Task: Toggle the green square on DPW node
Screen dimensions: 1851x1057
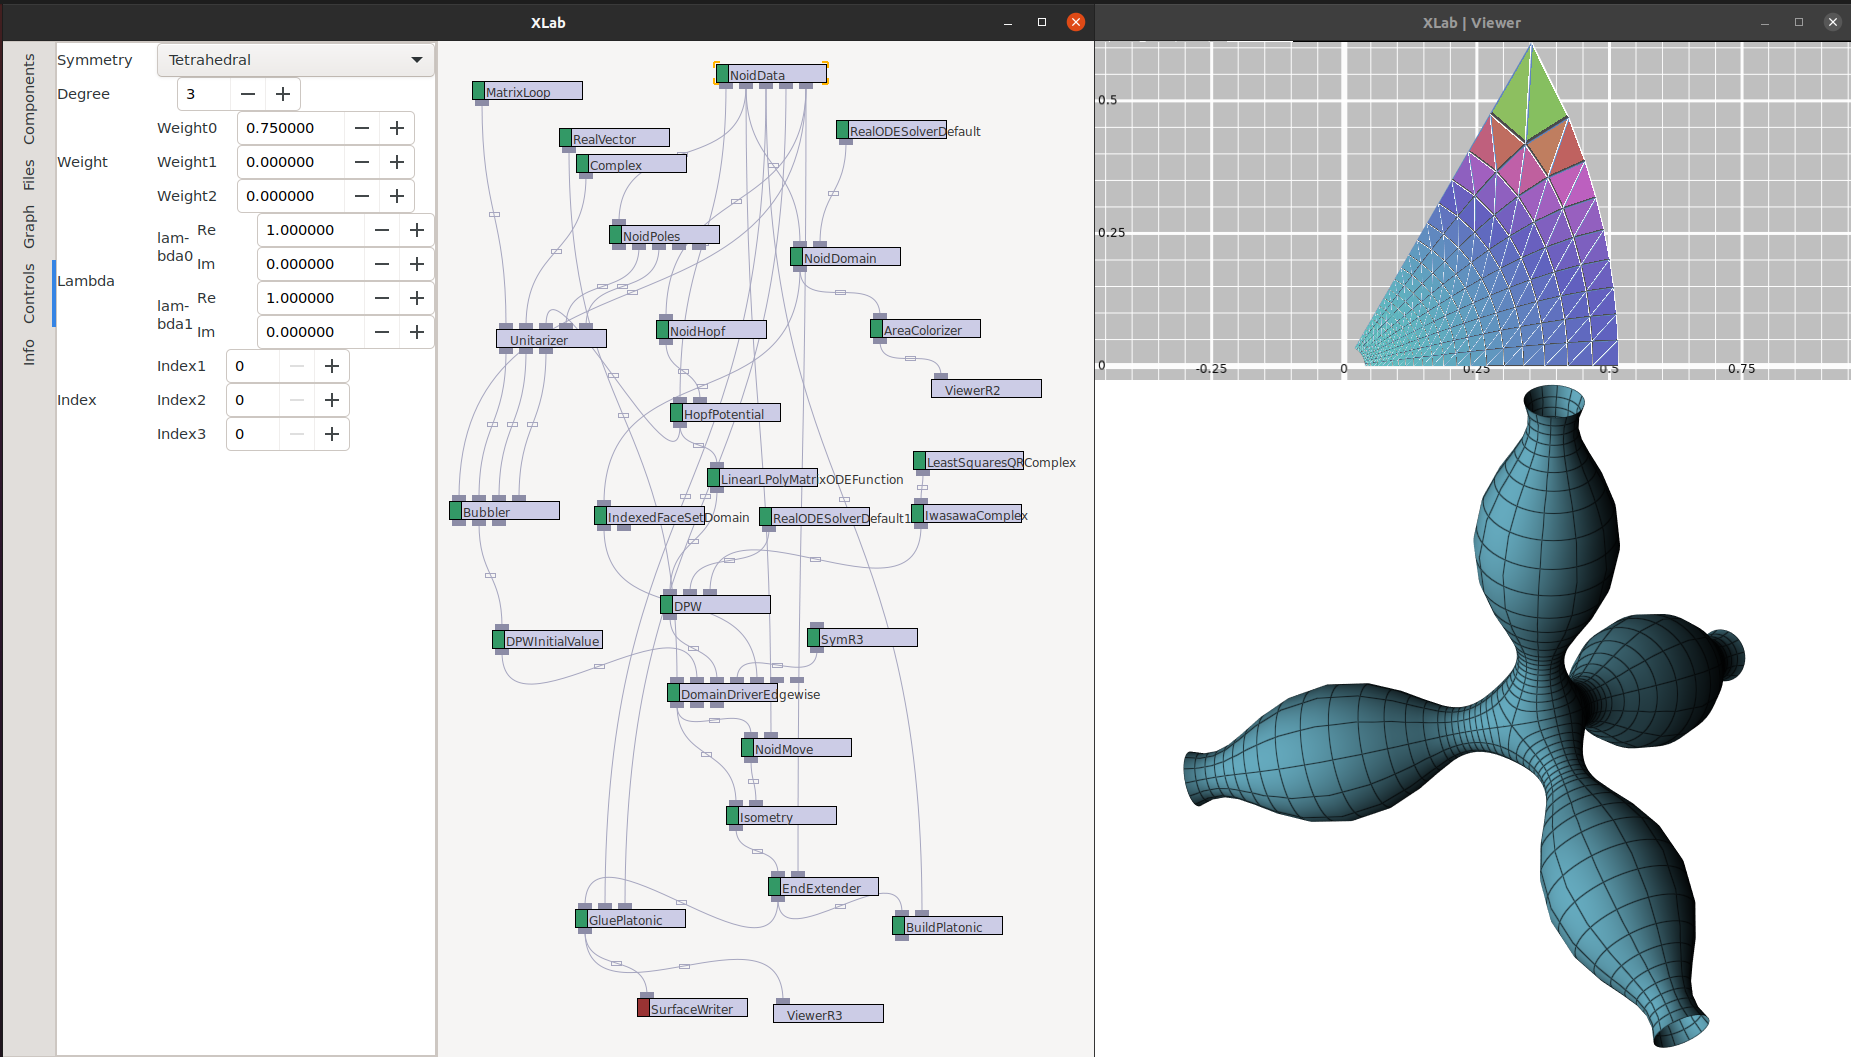Action: click(x=666, y=605)
